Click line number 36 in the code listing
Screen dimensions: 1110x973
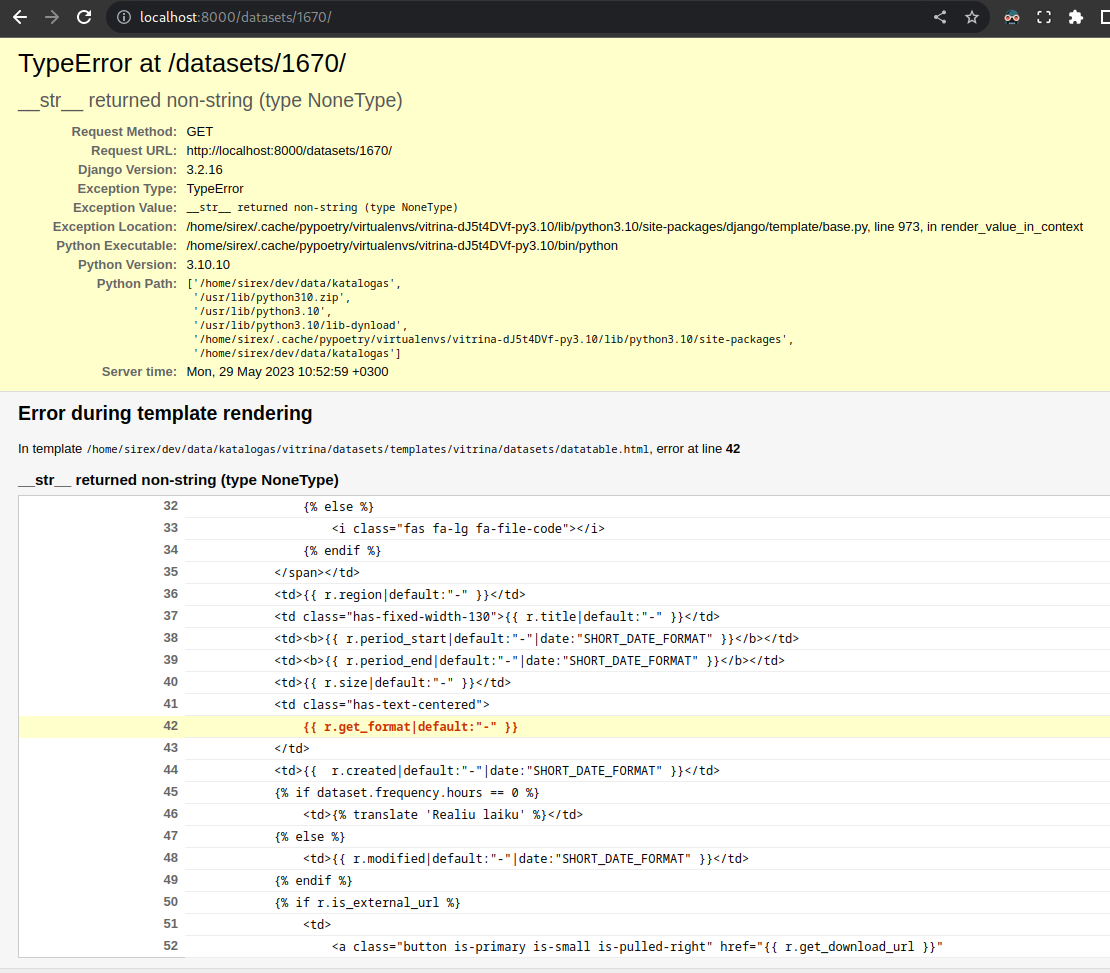pyautogui.click(x=170, y=594)
